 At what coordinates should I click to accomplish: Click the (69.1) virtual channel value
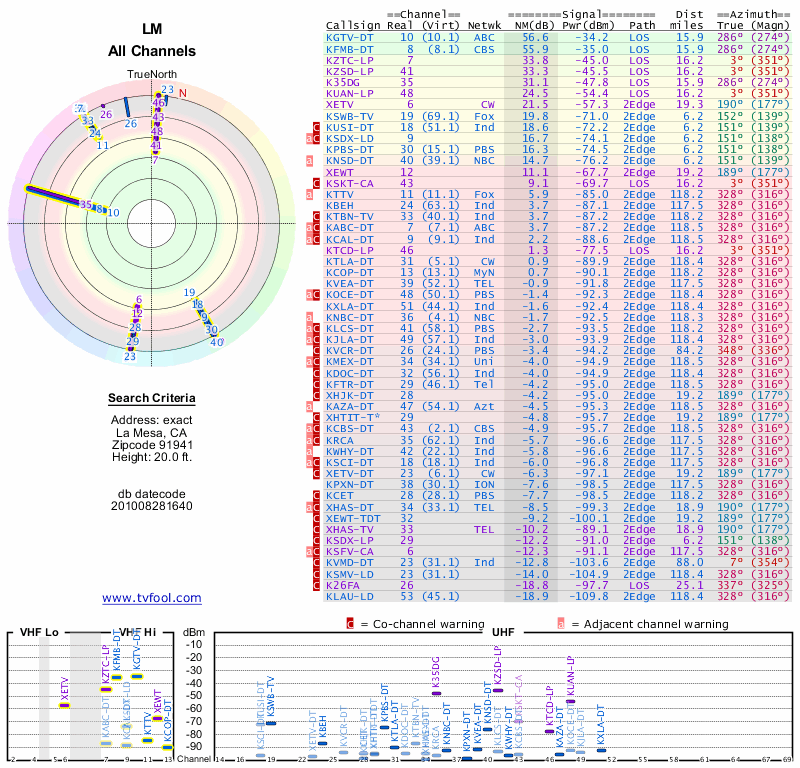click(x=441, y=116)
